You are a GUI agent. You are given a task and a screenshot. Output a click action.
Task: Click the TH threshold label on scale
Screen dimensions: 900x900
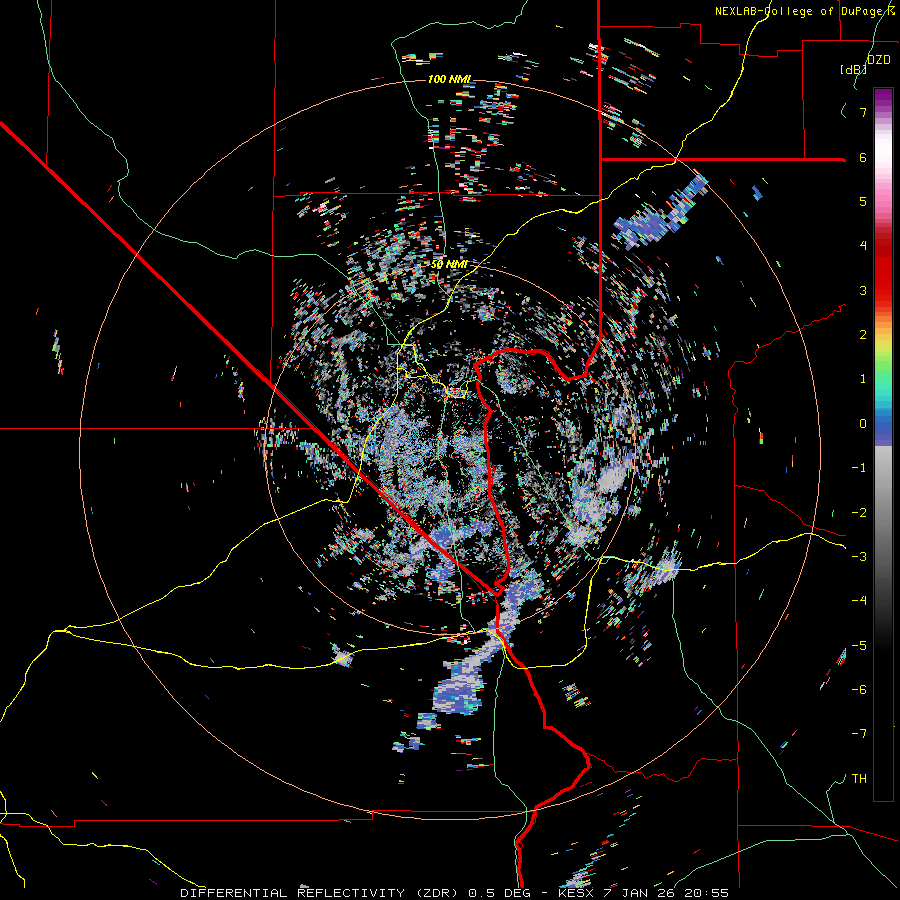(x=859, y=778)
